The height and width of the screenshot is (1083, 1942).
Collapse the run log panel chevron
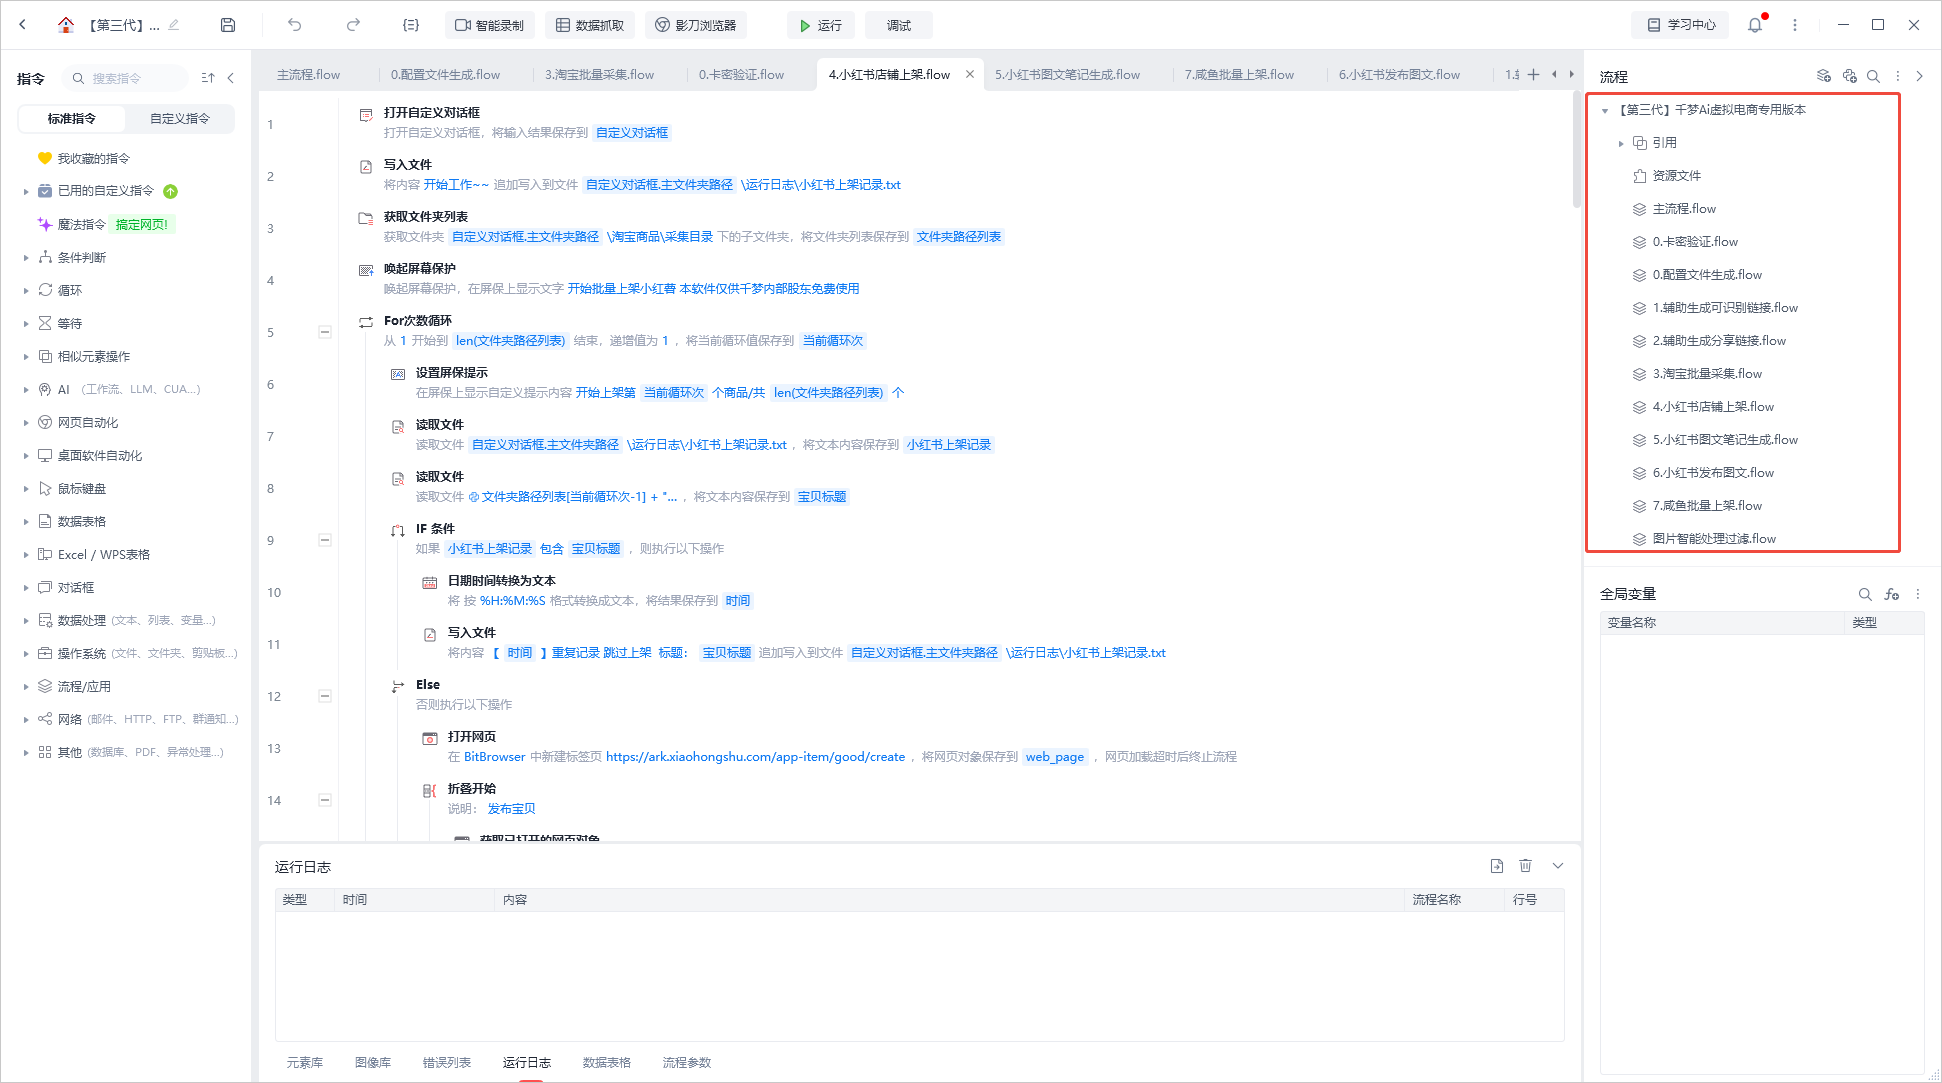(1557, 866)
